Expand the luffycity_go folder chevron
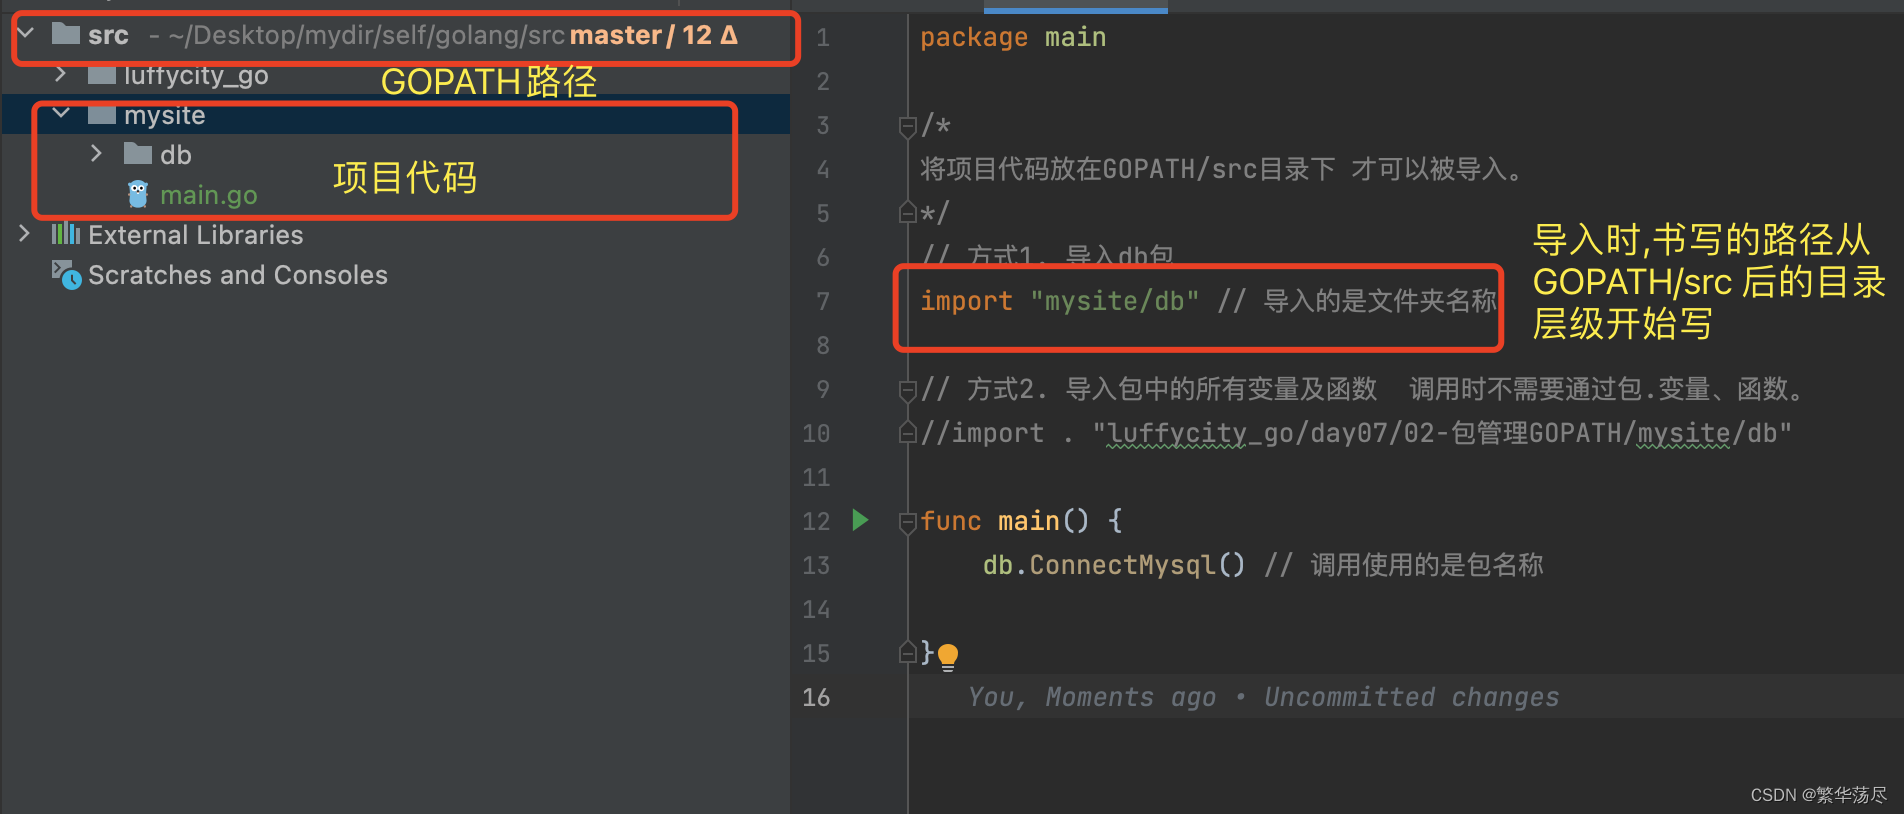This screenshot has width=1904, height=814. (x=61, y=74)
